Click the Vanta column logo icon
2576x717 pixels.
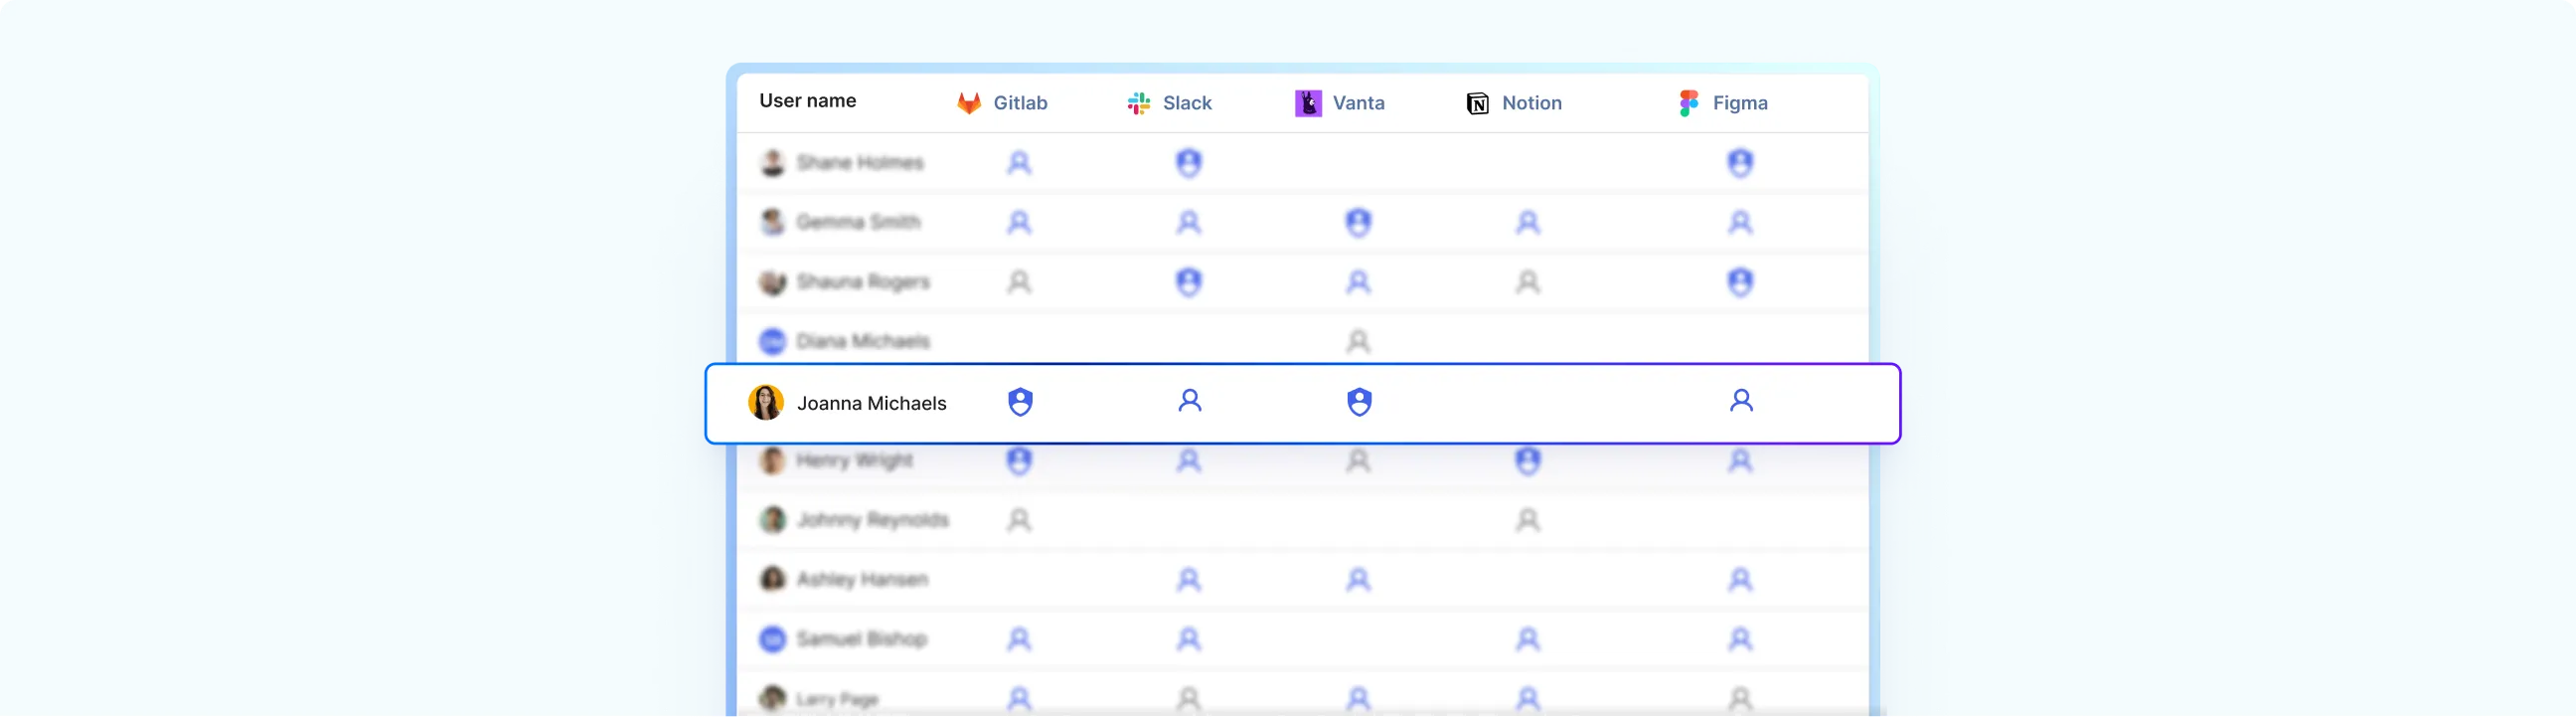point(1307,103)
